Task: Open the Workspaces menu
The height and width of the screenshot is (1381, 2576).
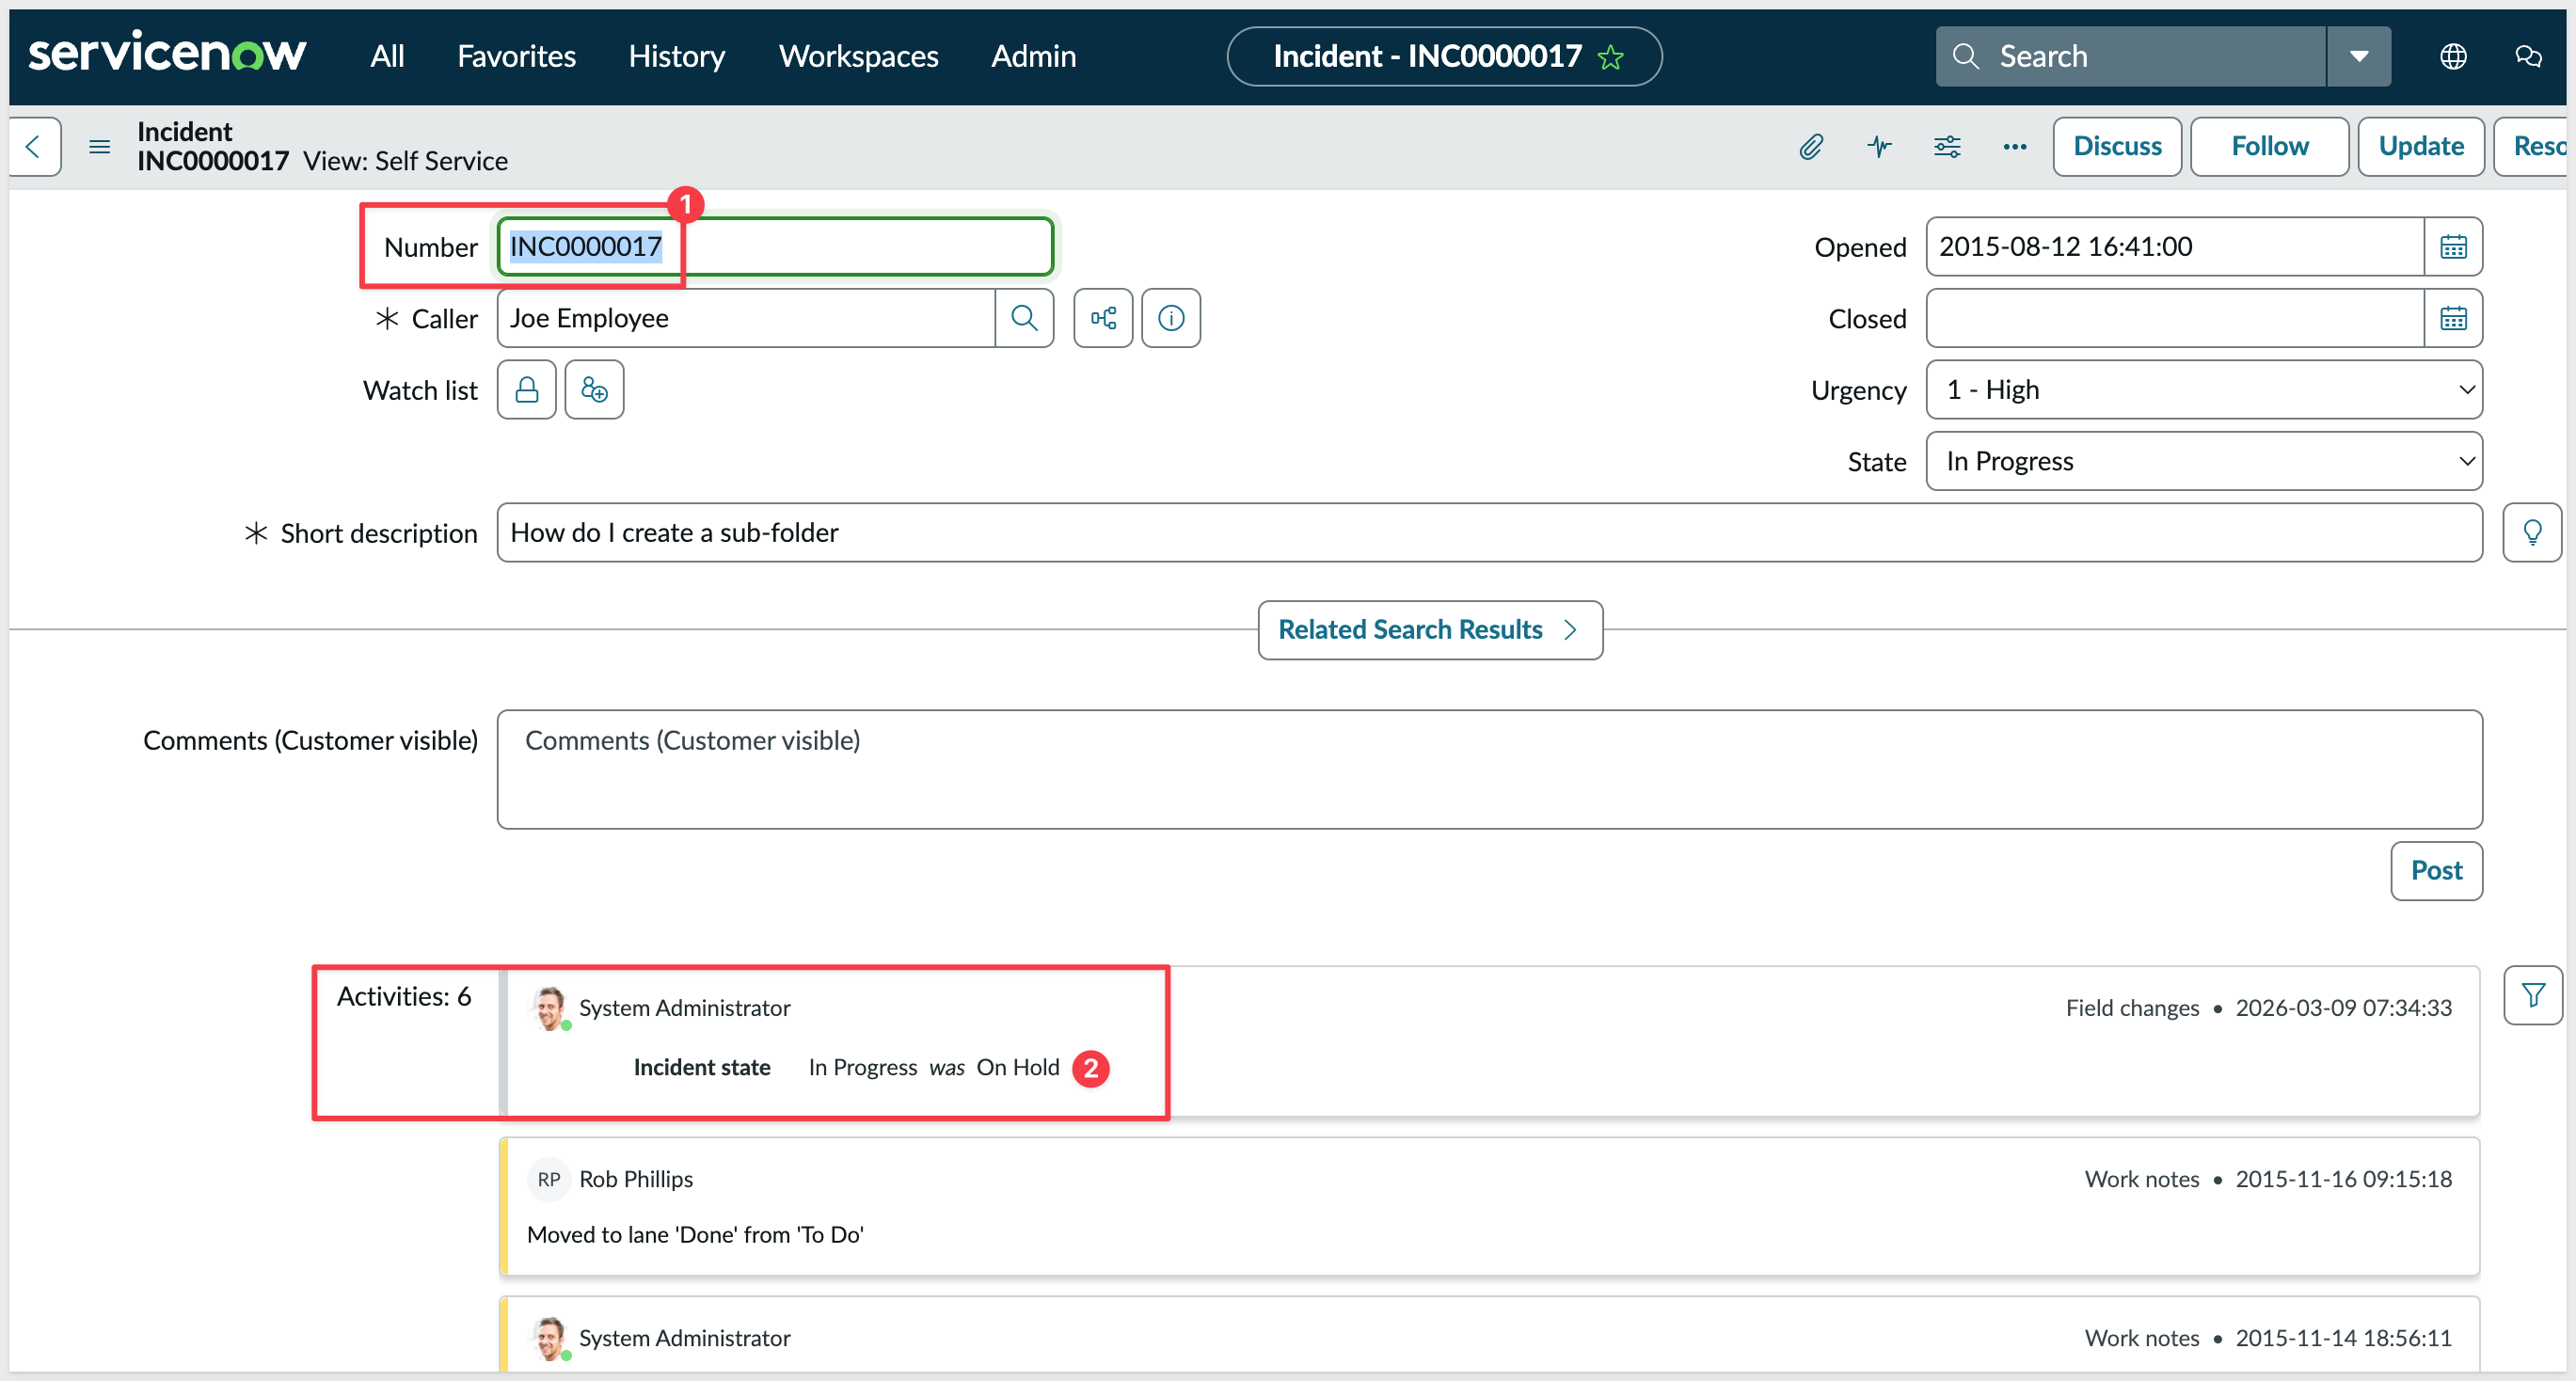Action: tap(858, 56)
